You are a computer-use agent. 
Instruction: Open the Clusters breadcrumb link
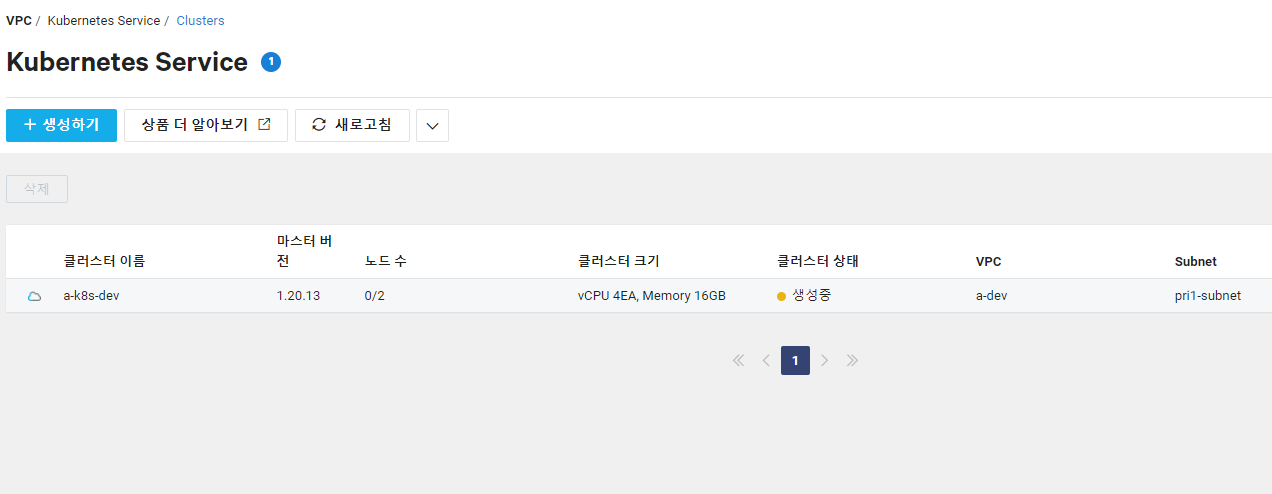pyautogui.click(x=200, y=20)
